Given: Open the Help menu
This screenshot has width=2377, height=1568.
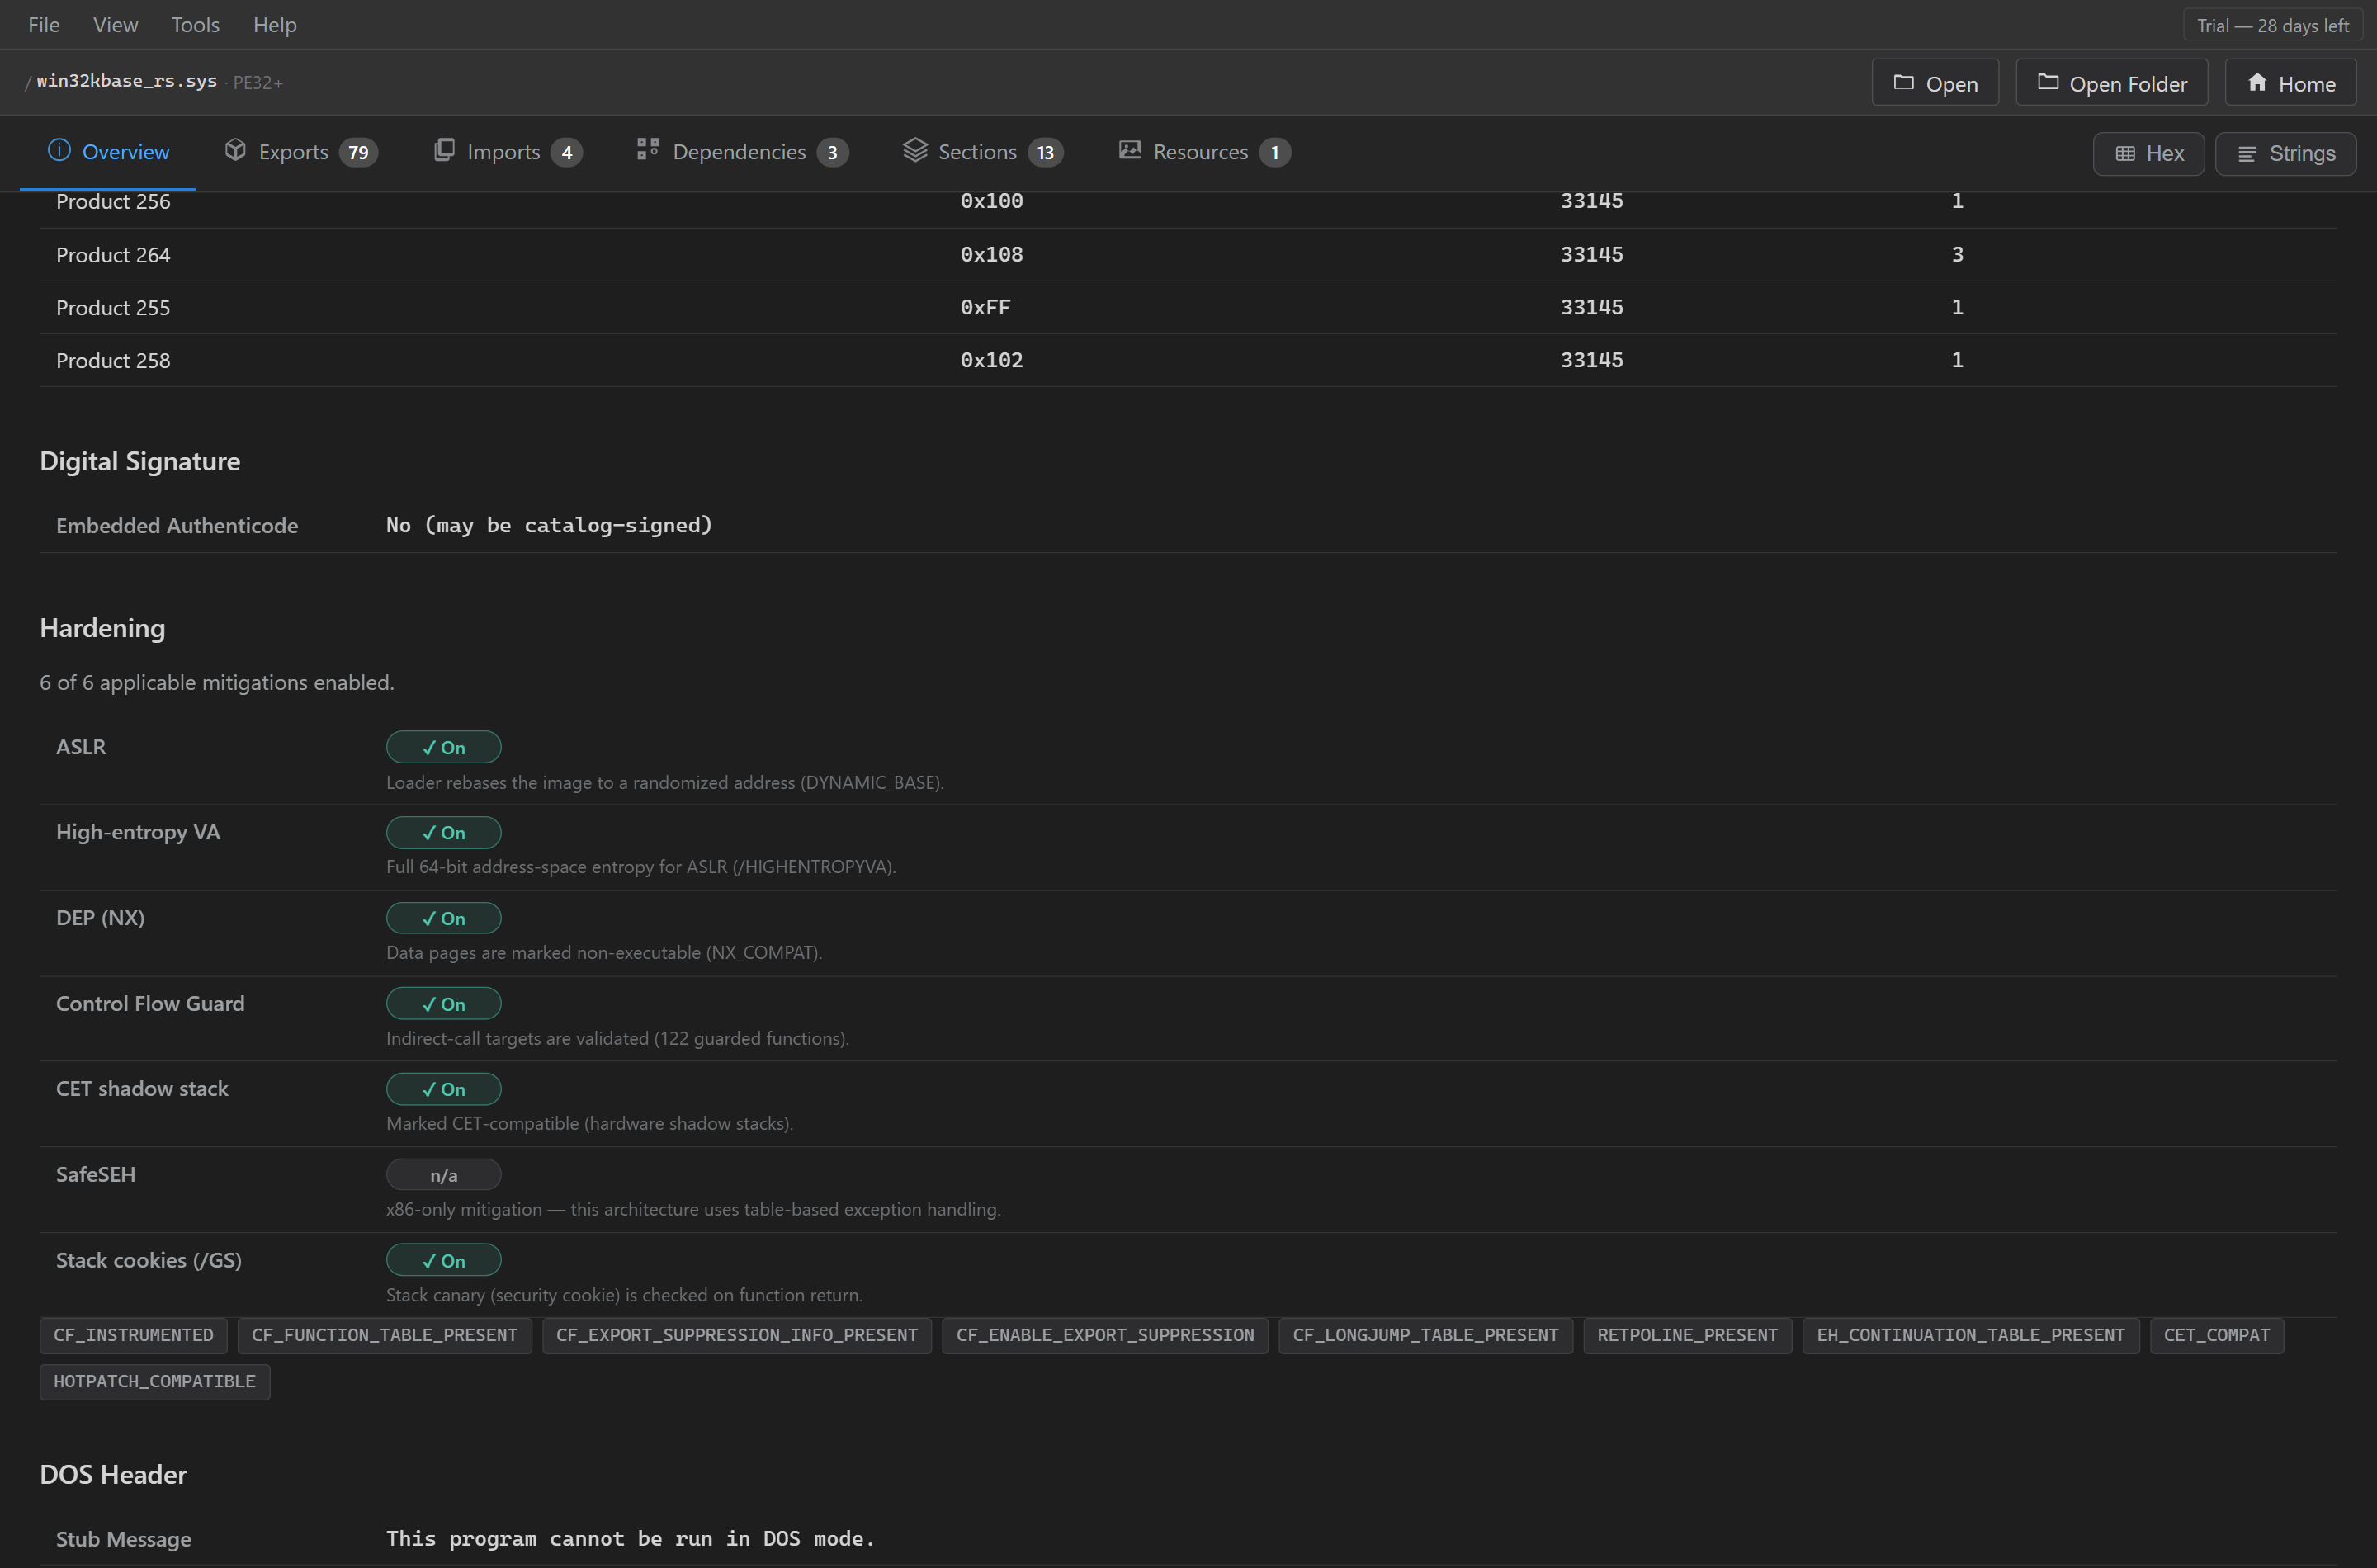Looking at the screenshot, I should pyautogui.click(x=275, y=24).
